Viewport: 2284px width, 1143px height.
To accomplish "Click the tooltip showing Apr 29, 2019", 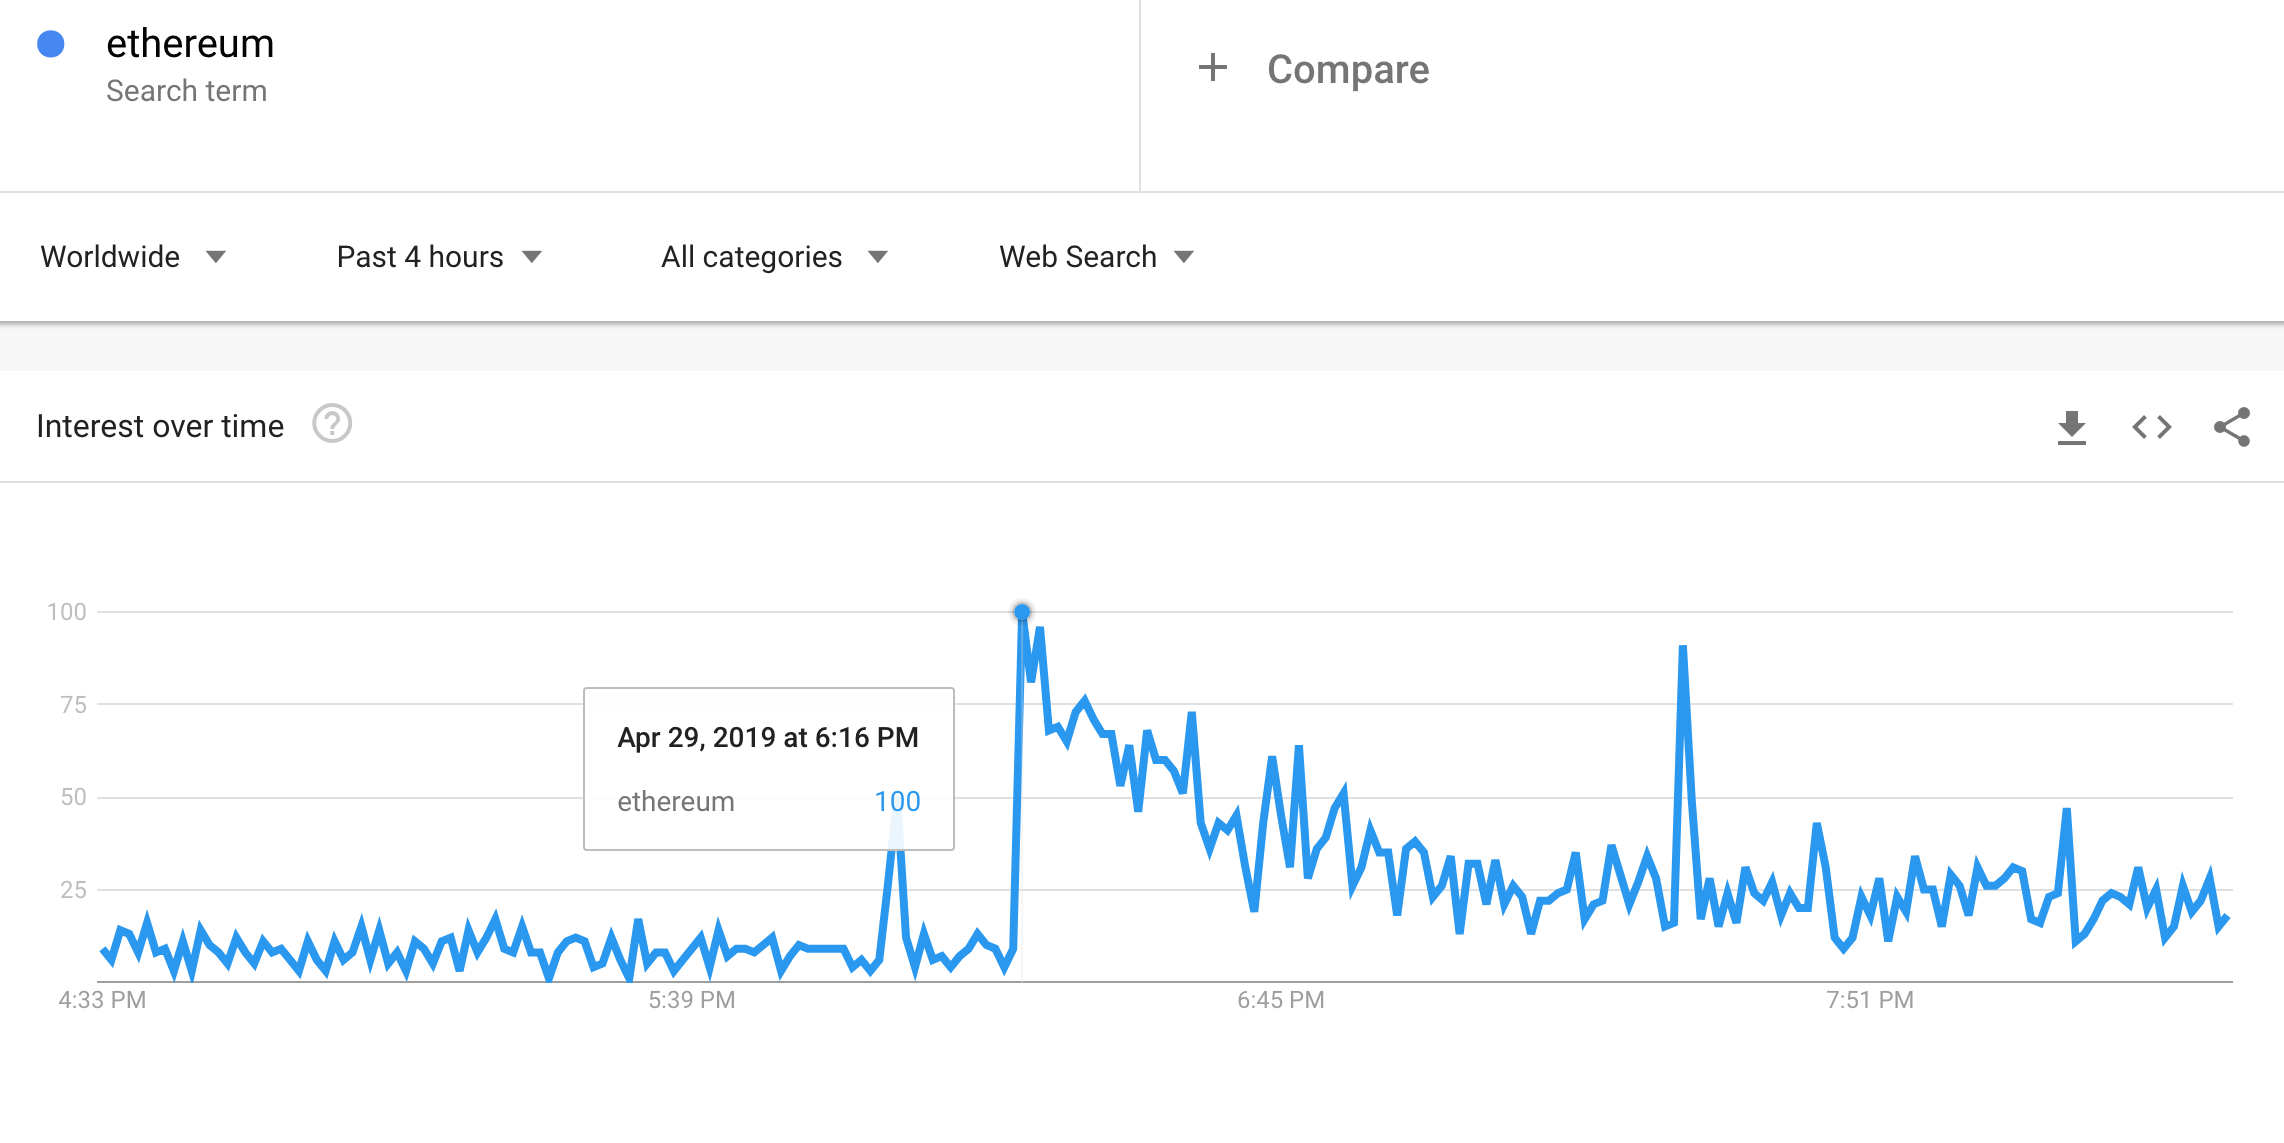I will click(x=768, y=768).
